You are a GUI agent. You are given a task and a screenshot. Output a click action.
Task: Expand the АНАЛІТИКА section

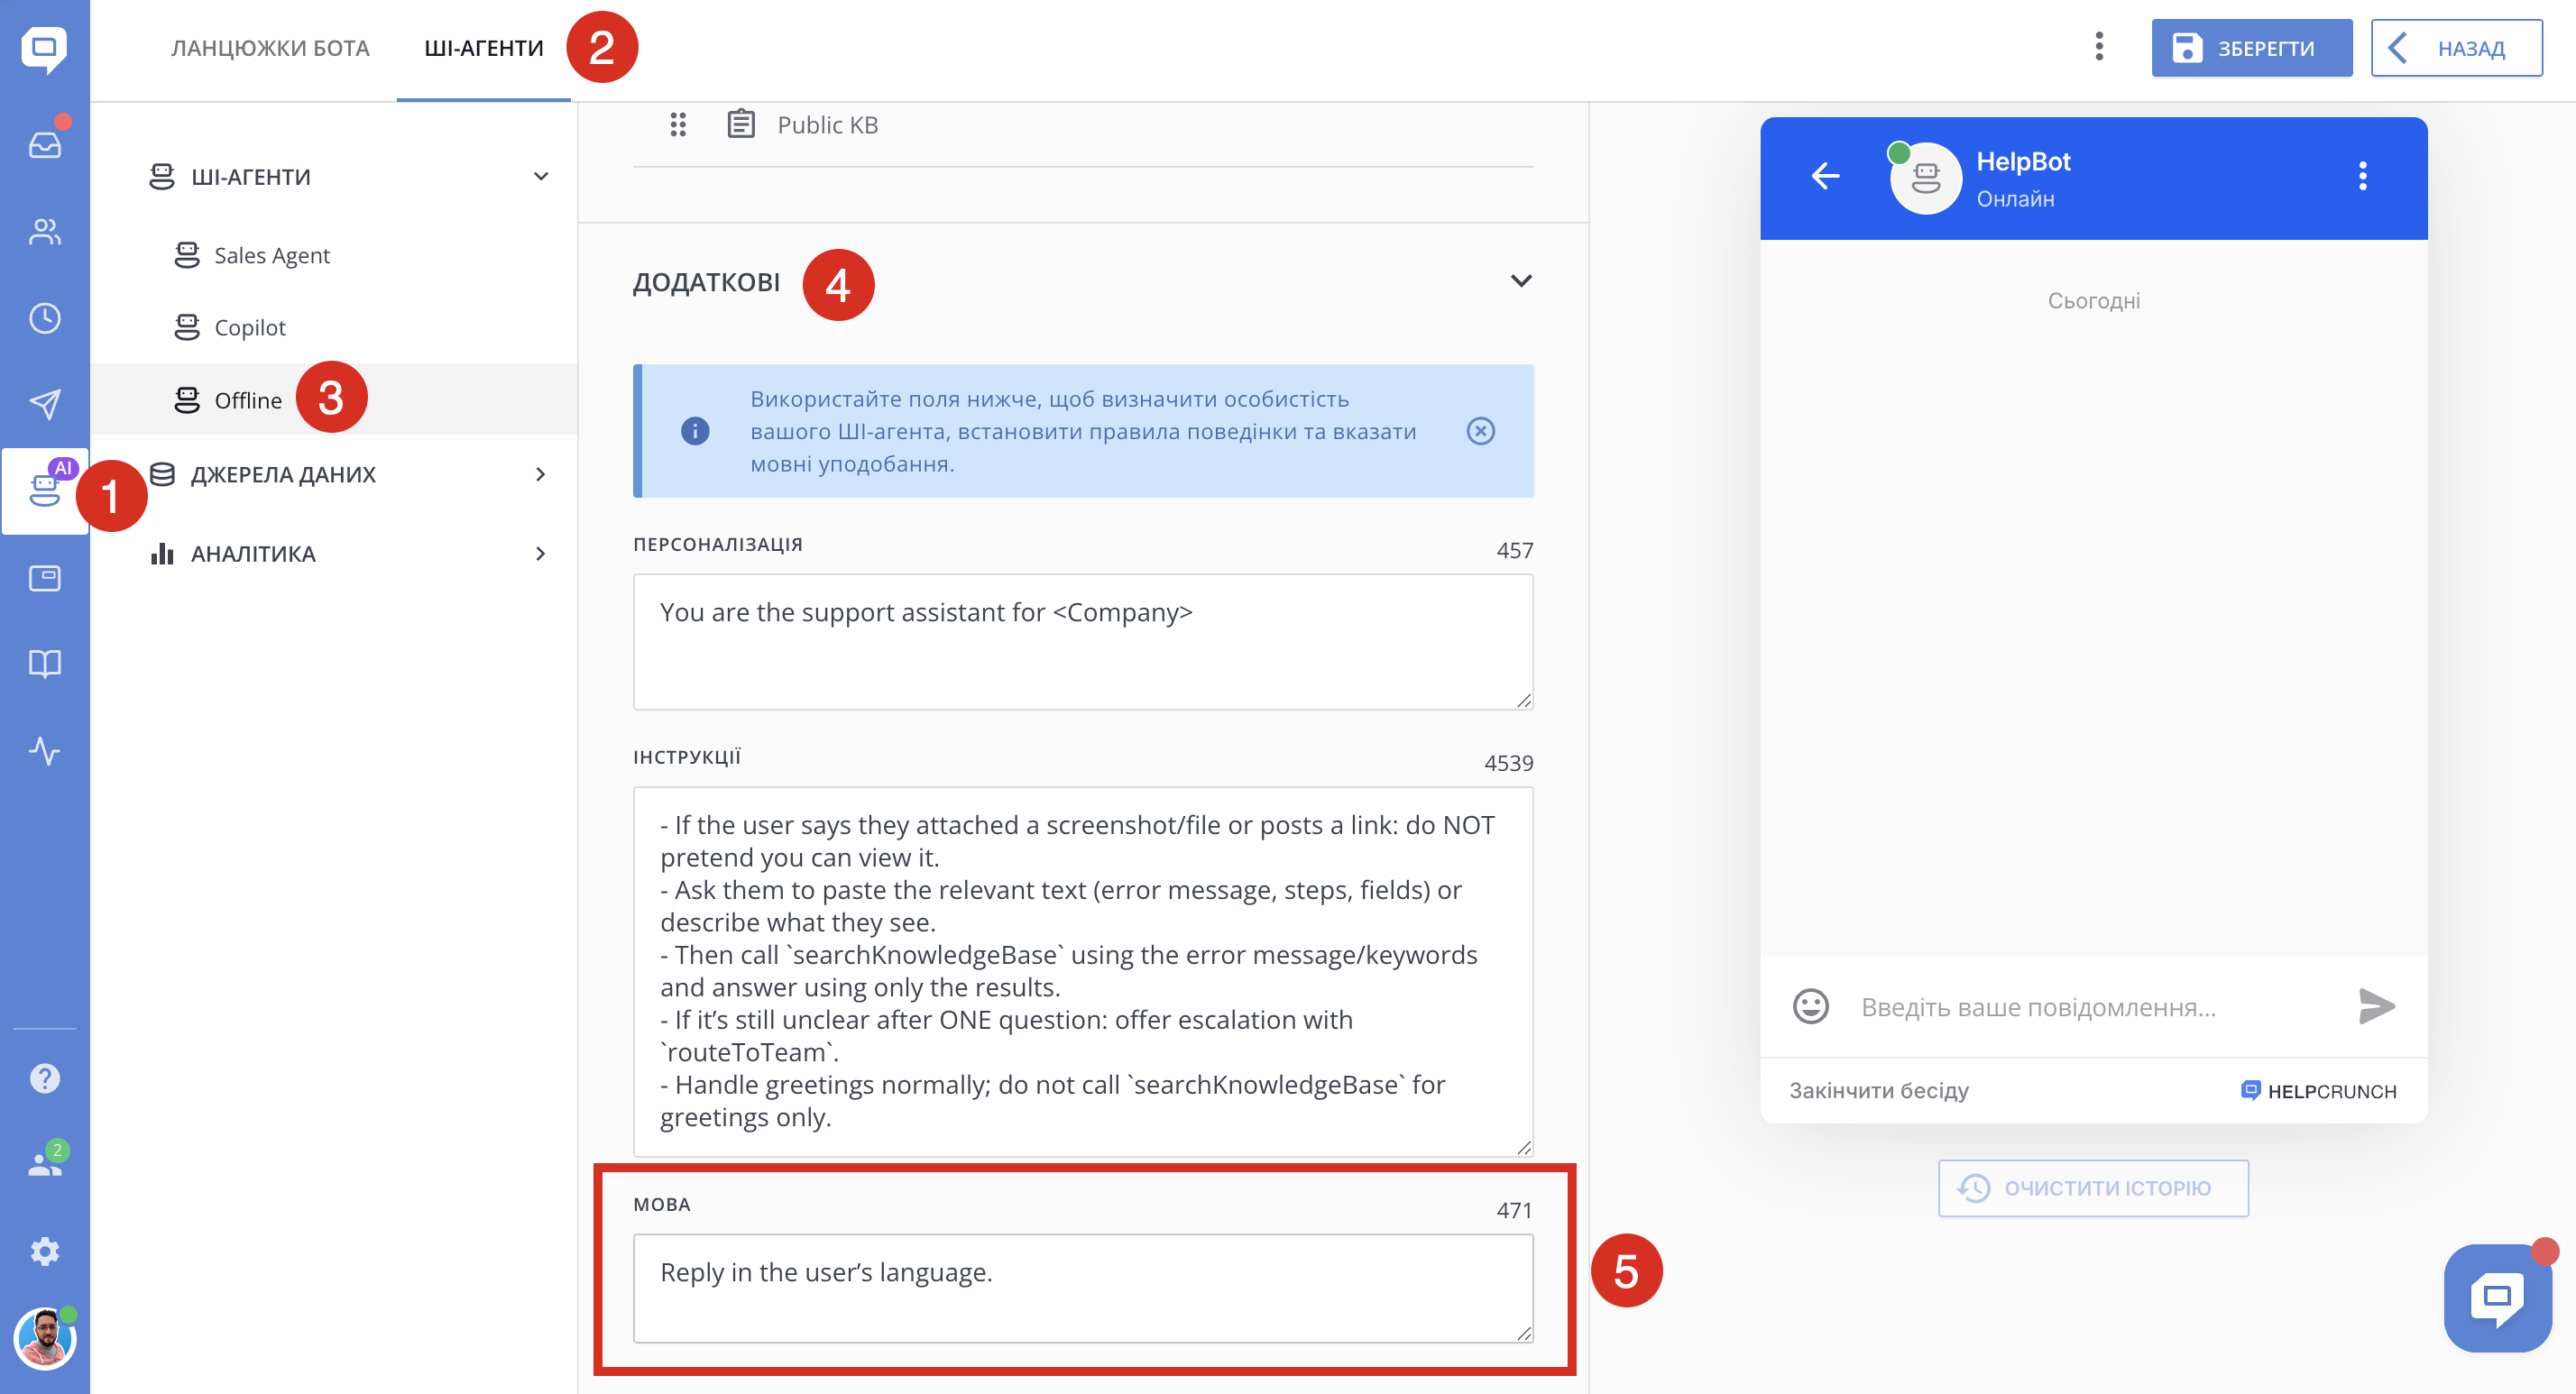(541, 553)
